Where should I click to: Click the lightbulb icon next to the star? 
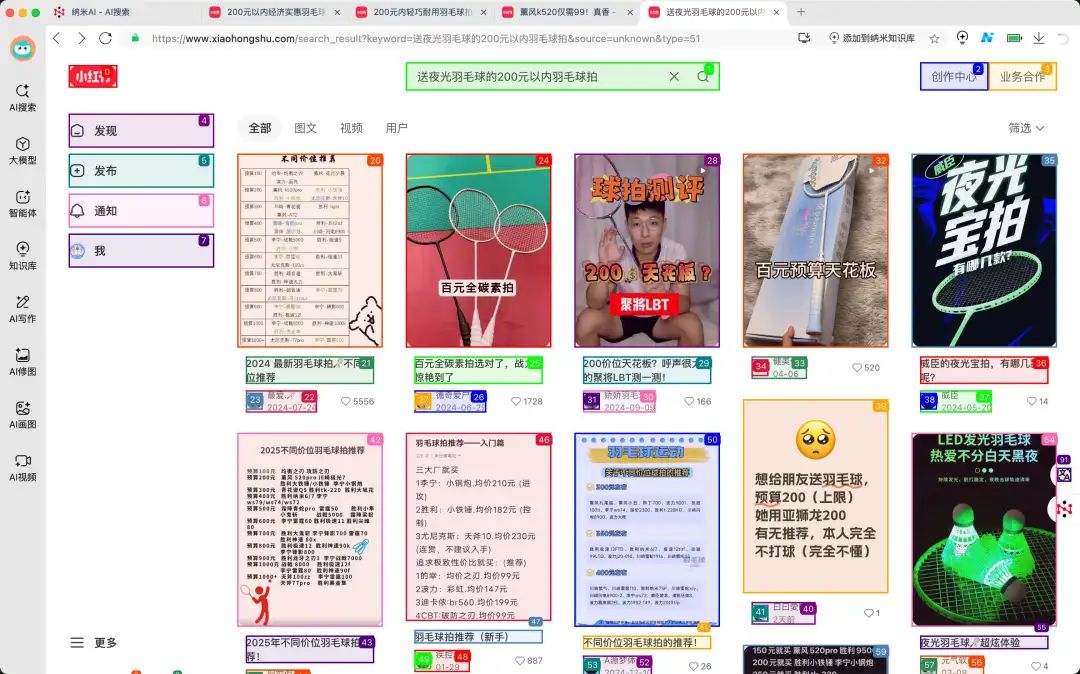(x=962, y=38)
